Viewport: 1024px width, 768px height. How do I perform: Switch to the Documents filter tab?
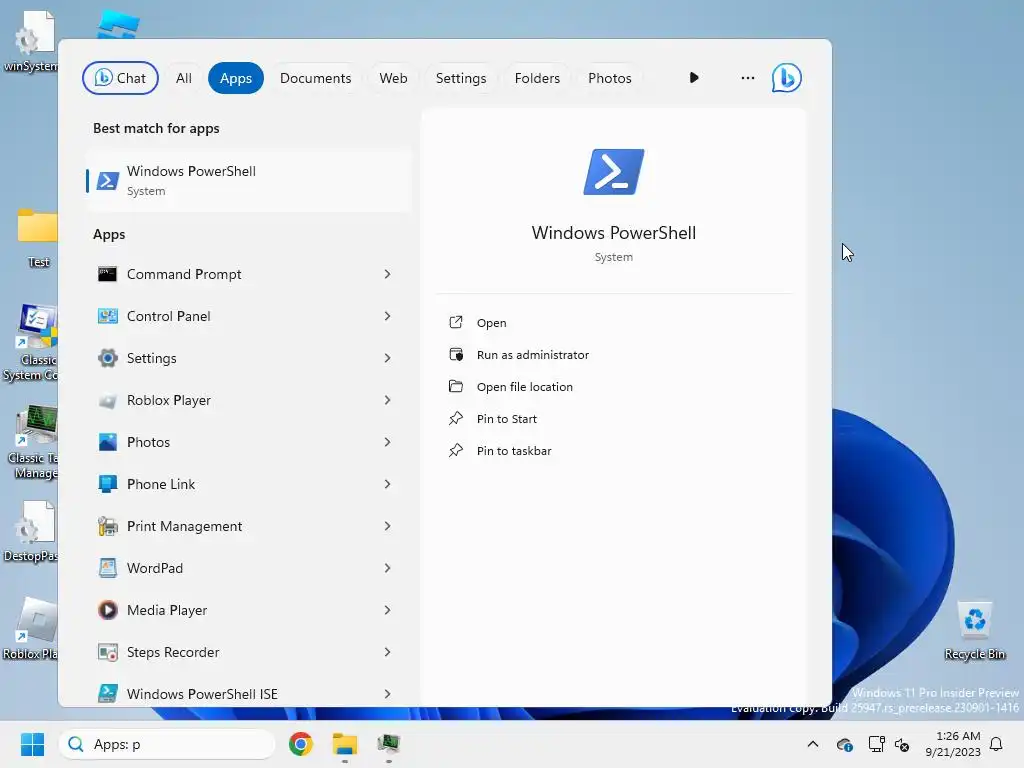(315, 78)
